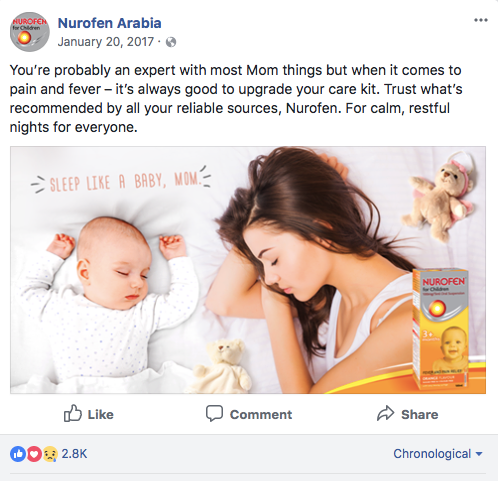View the 2.8K reactions count

[74, 454]
